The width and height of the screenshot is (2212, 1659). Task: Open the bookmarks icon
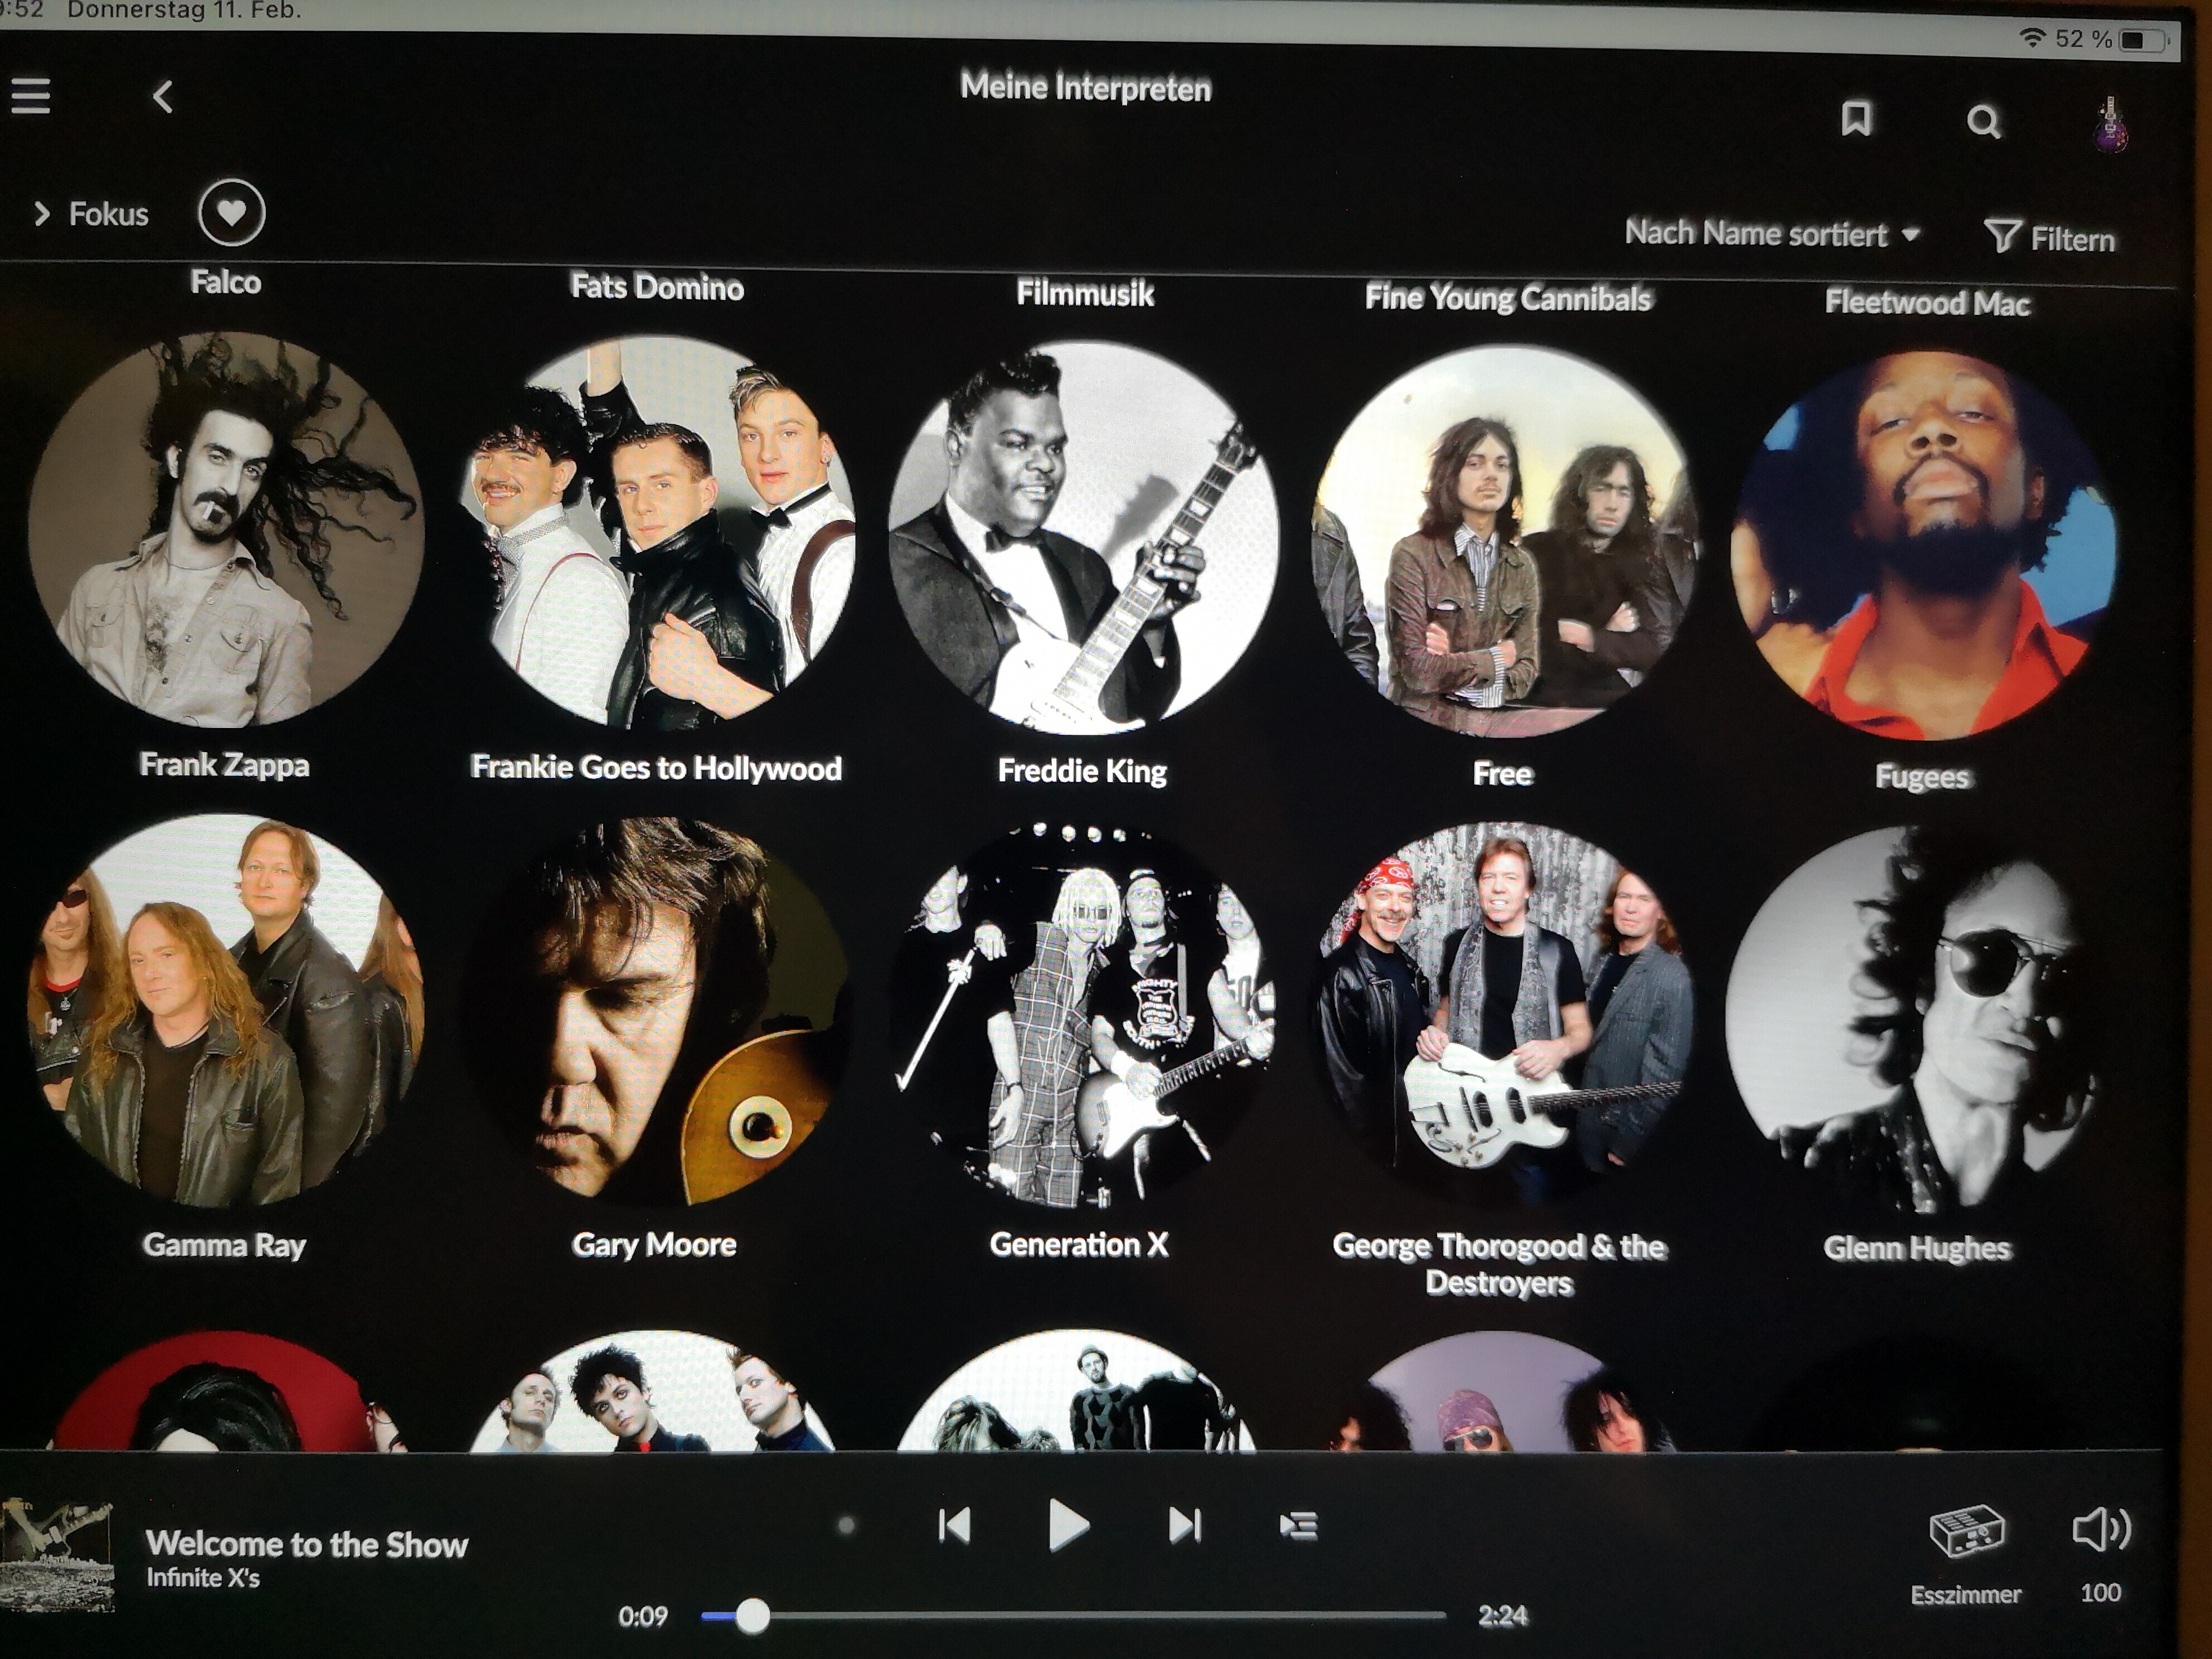pos(1856,118)
